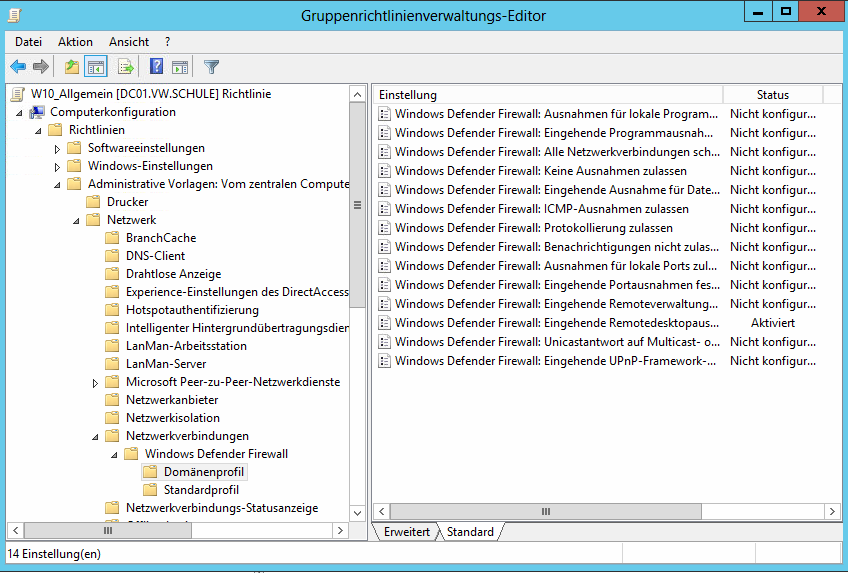Collapse the Netzwerk tree node
This screenshot has height=573, width=848.
[x=76, y=220]
